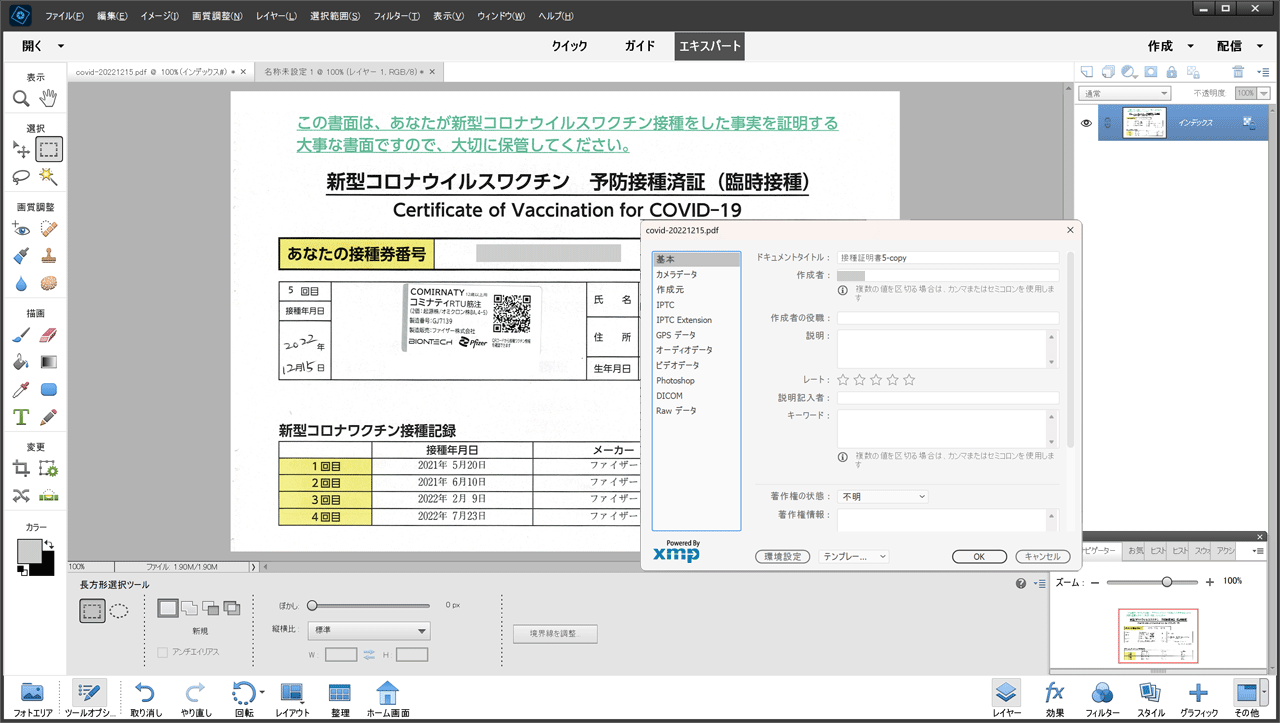Create a new layer in Layers panel
Screen dimensions: 1280x723
click(1087, 72)
